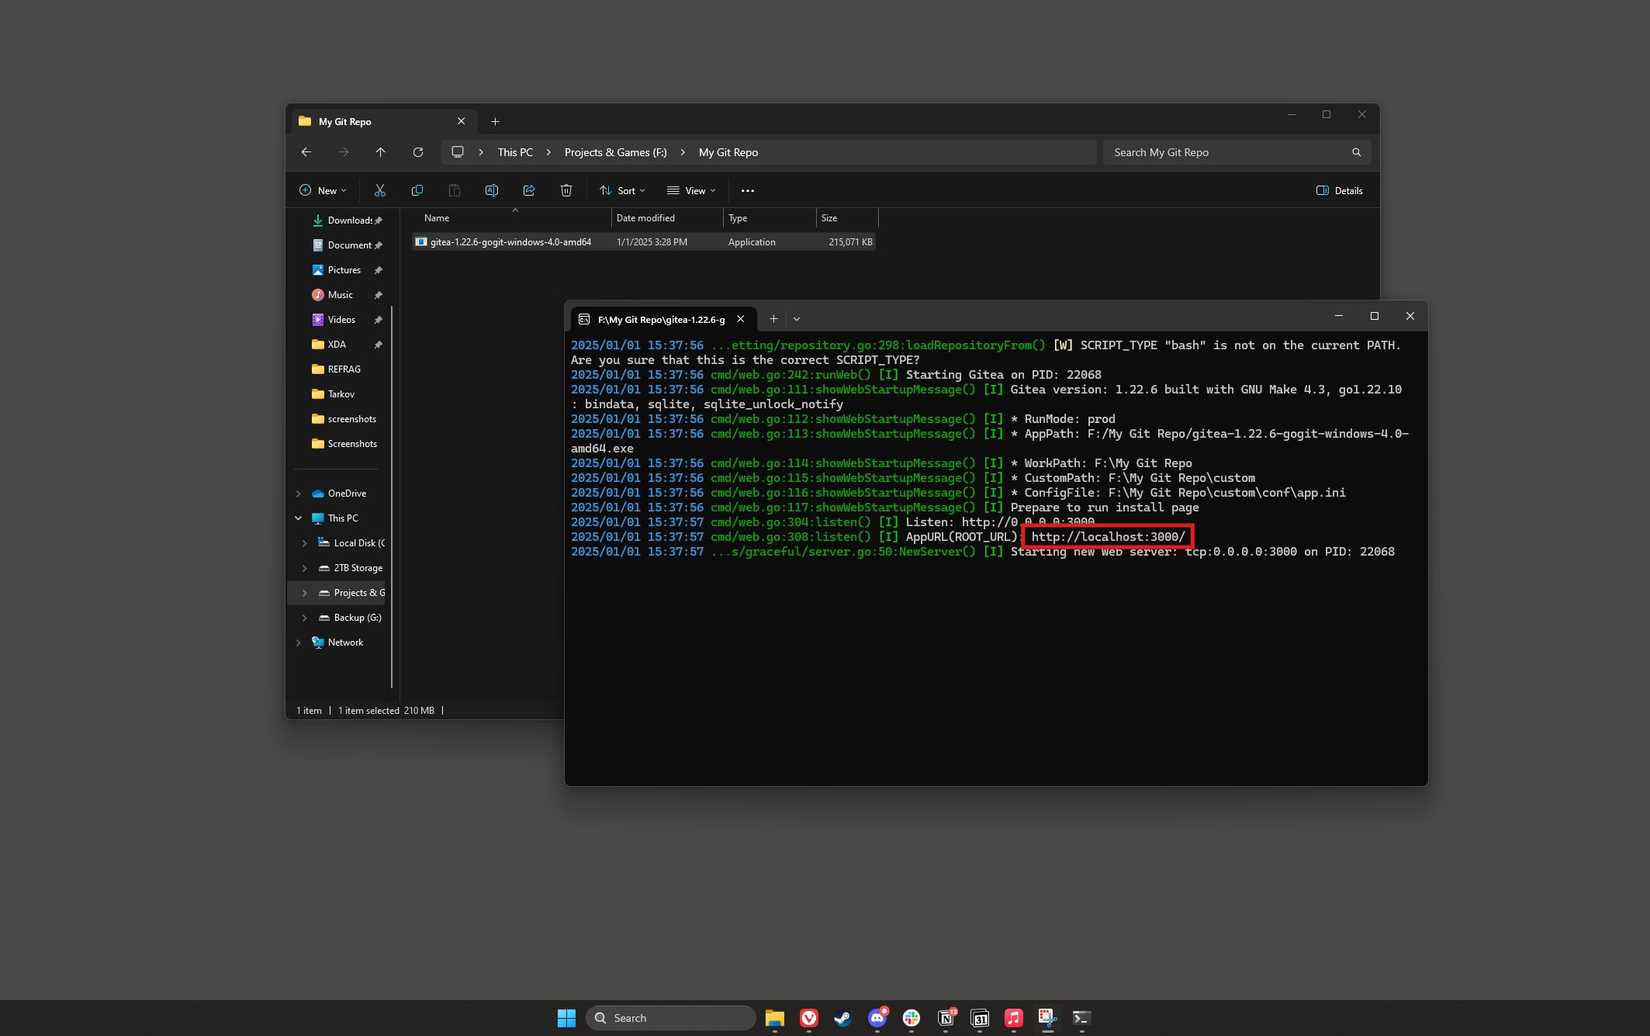The width and height of the screenshot is (1650, 1036).
Task: Click the Search My Git Repo field
Action: tap(1228, 152)
